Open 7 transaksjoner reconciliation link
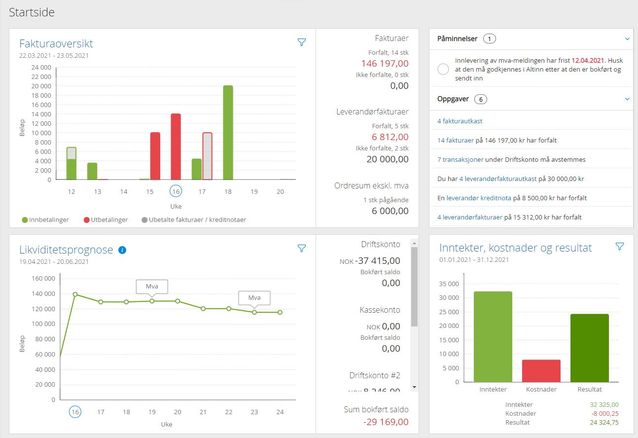 [460, 159]
